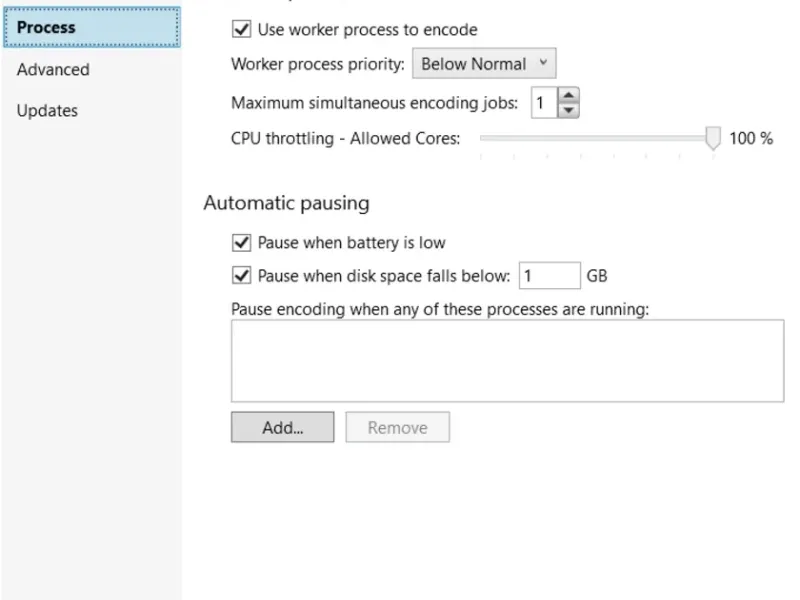Click the Remove button
This screenshot has width=800, height=600.
click(397, 428)
